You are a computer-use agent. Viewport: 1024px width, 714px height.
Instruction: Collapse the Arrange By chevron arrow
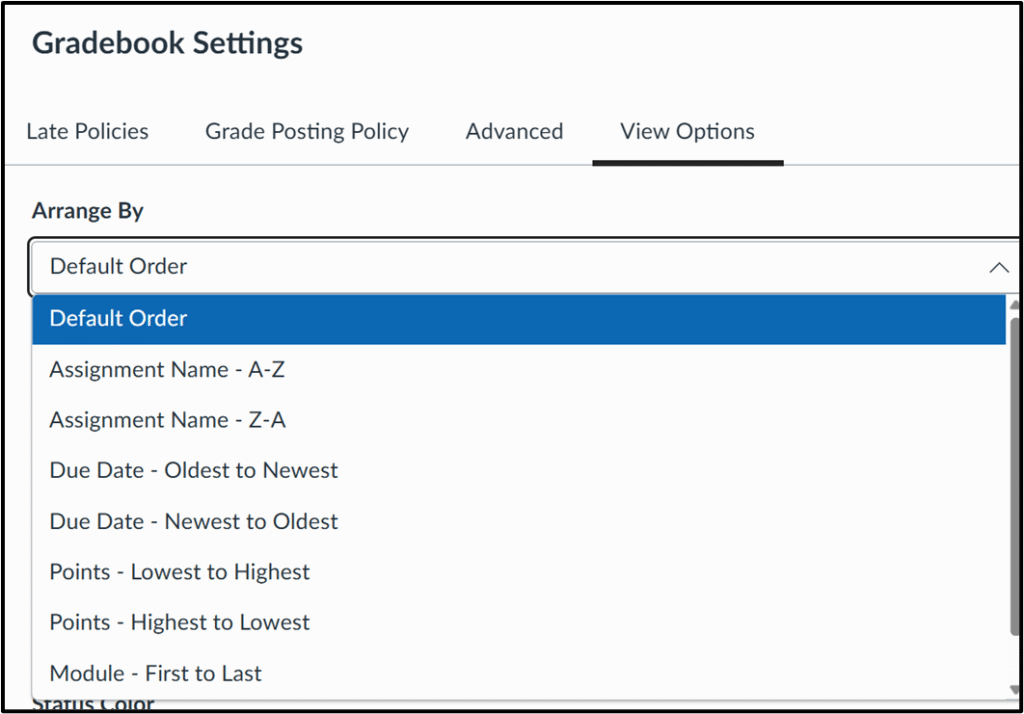tap(997, 267)
